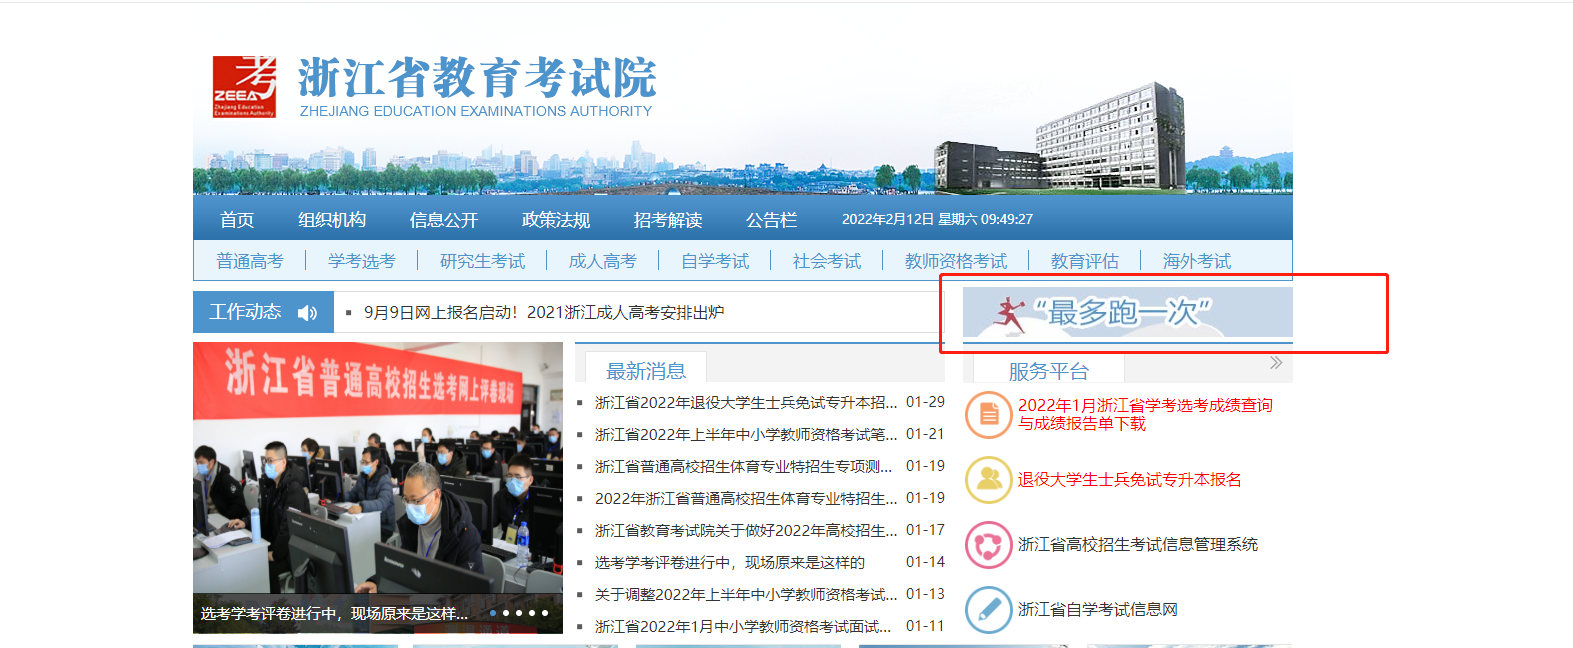The height and width of the screenshot is (648, 1573).
Task: Open news 2022年浙江省普通高校招生体育专业特招生
Action: [x=745, y=498]
